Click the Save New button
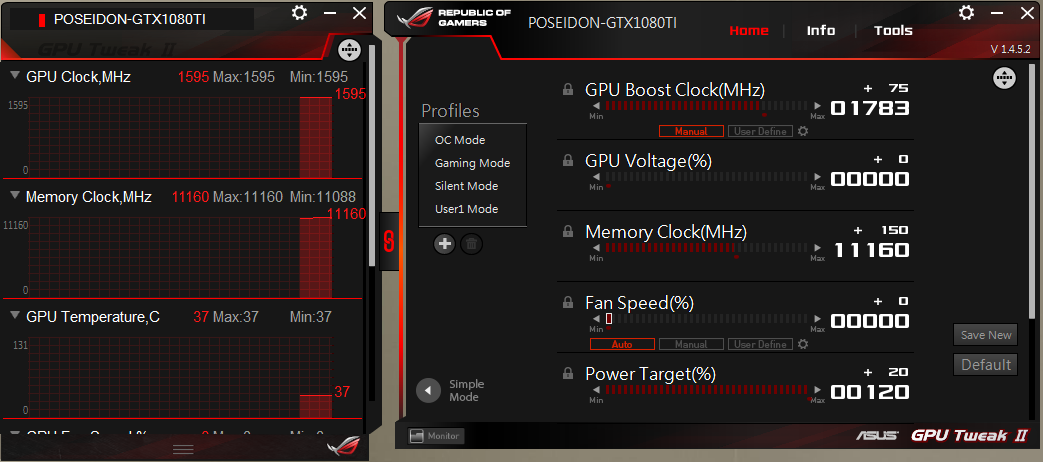The image size is (1043, 462). pos(986,335)
